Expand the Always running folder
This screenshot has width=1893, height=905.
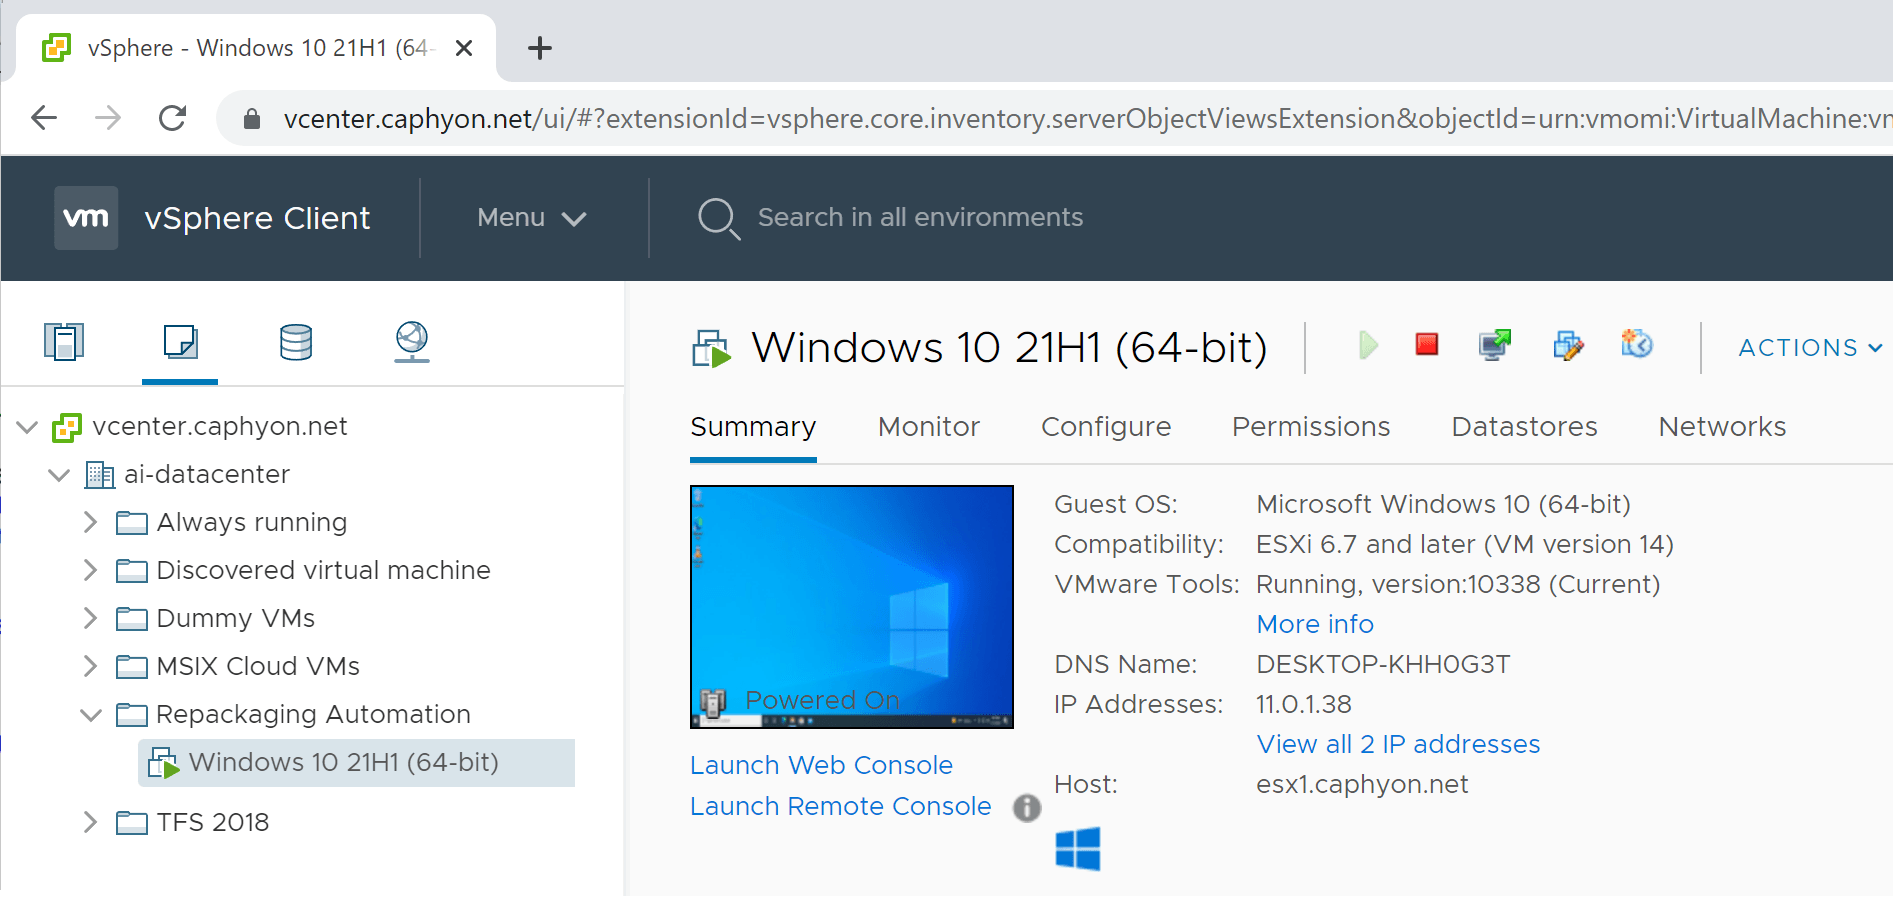click(x=90, y=522)
